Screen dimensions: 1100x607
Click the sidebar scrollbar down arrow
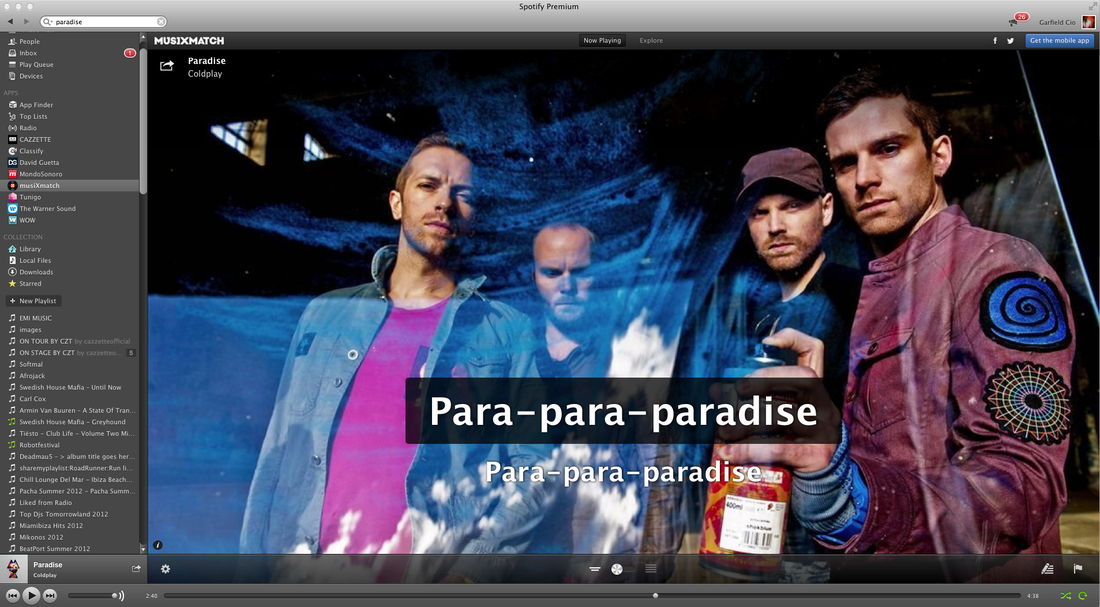(143, 549)
